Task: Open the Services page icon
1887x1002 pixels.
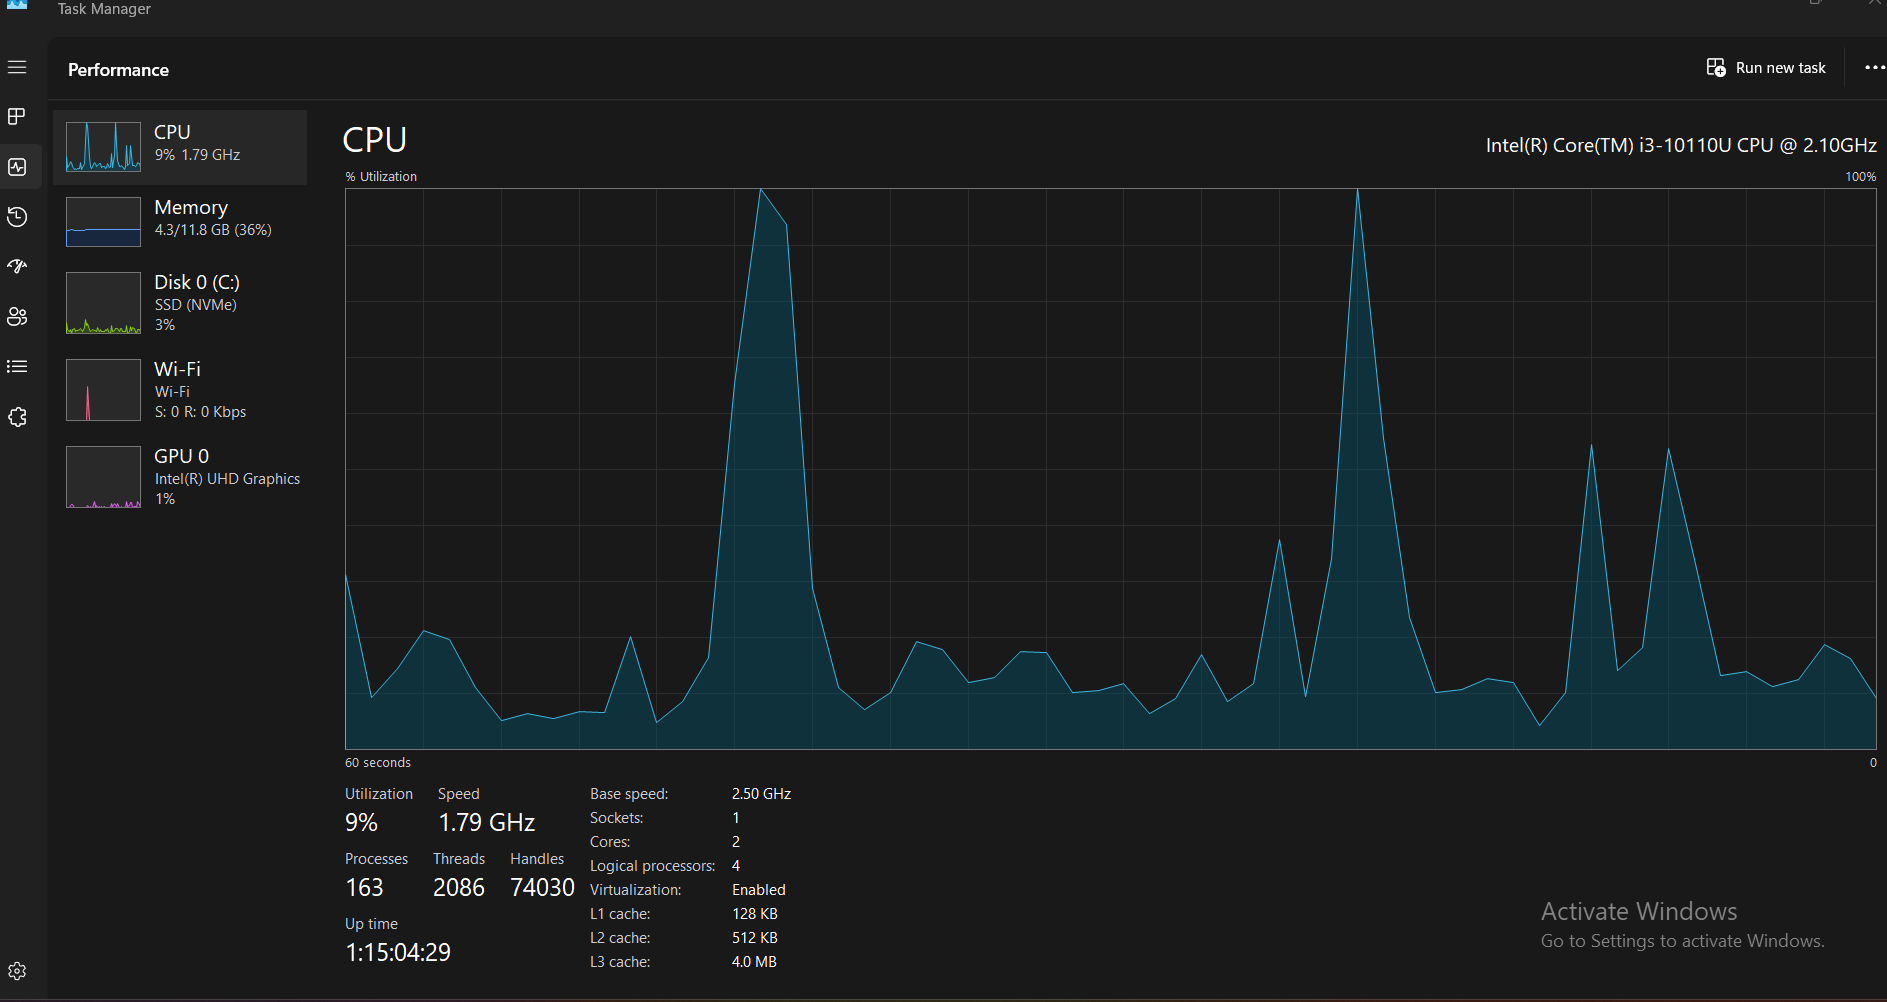Action: [x=17, y=417]
